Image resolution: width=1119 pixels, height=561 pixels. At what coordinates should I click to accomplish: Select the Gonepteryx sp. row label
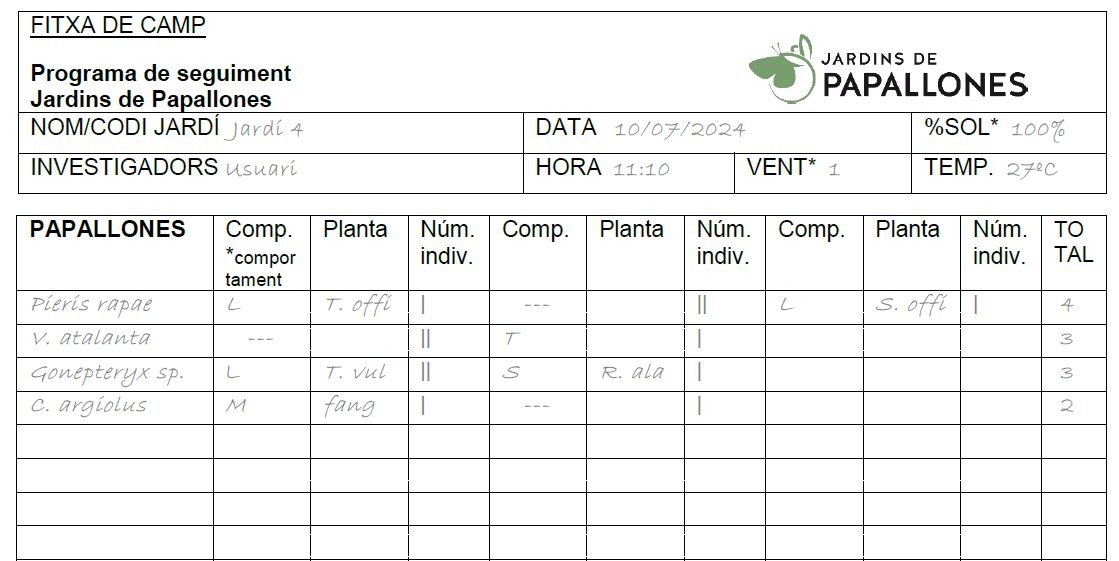click(115, 375)
